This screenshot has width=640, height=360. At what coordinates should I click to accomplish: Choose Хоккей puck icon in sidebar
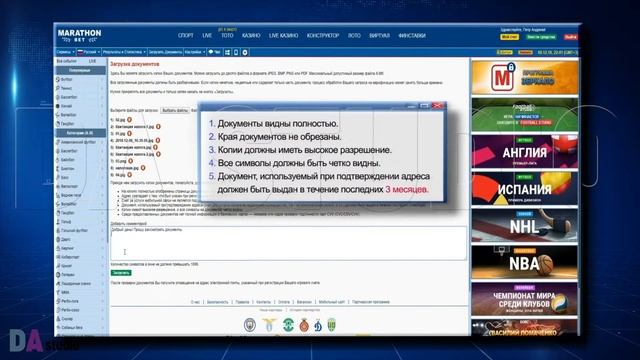coord(58,106)
